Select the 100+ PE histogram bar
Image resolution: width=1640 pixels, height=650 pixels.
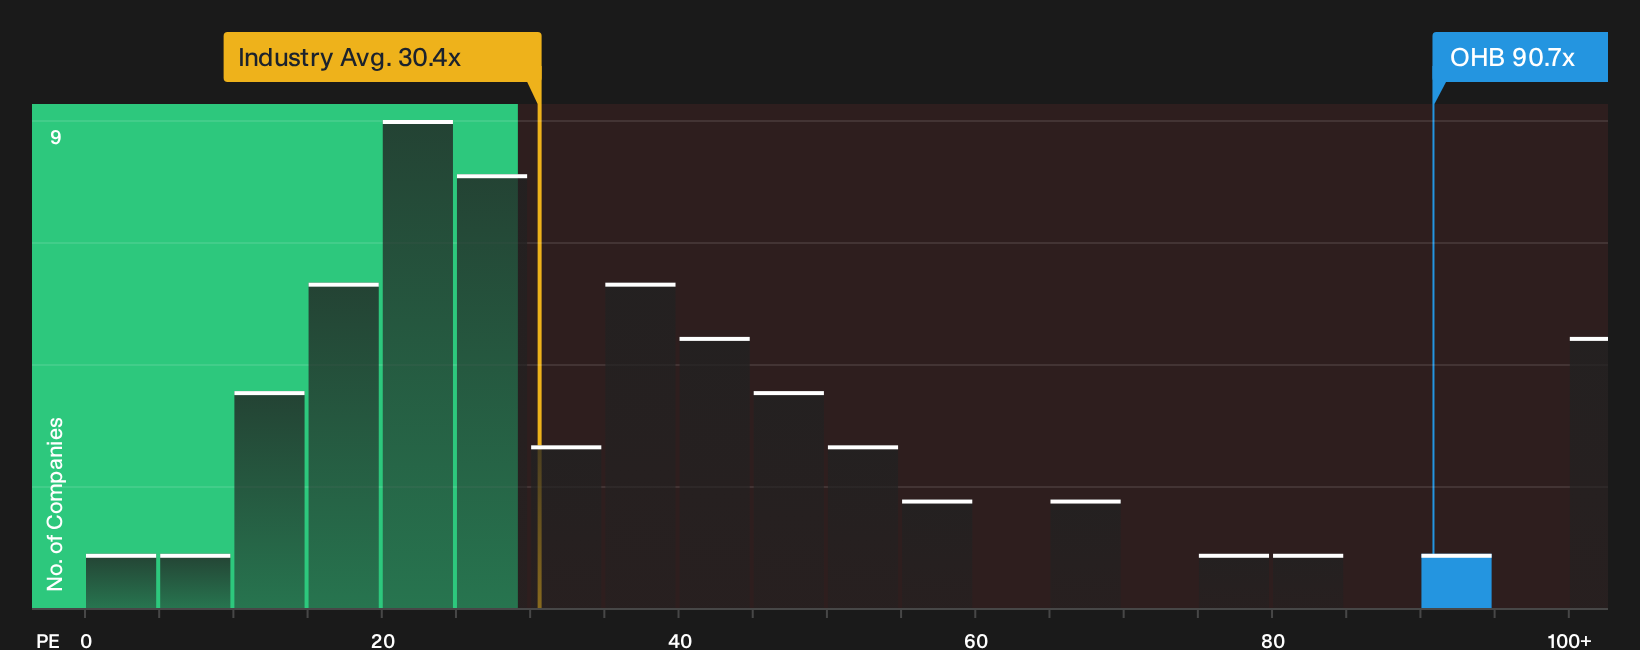click(x=1589, y=473)
